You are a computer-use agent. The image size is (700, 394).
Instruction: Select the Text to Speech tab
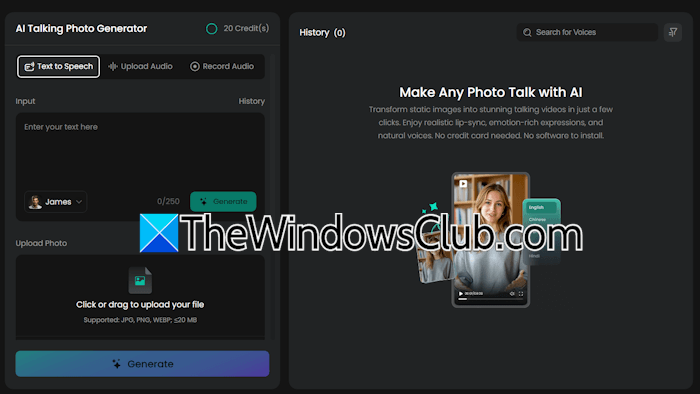58,66
